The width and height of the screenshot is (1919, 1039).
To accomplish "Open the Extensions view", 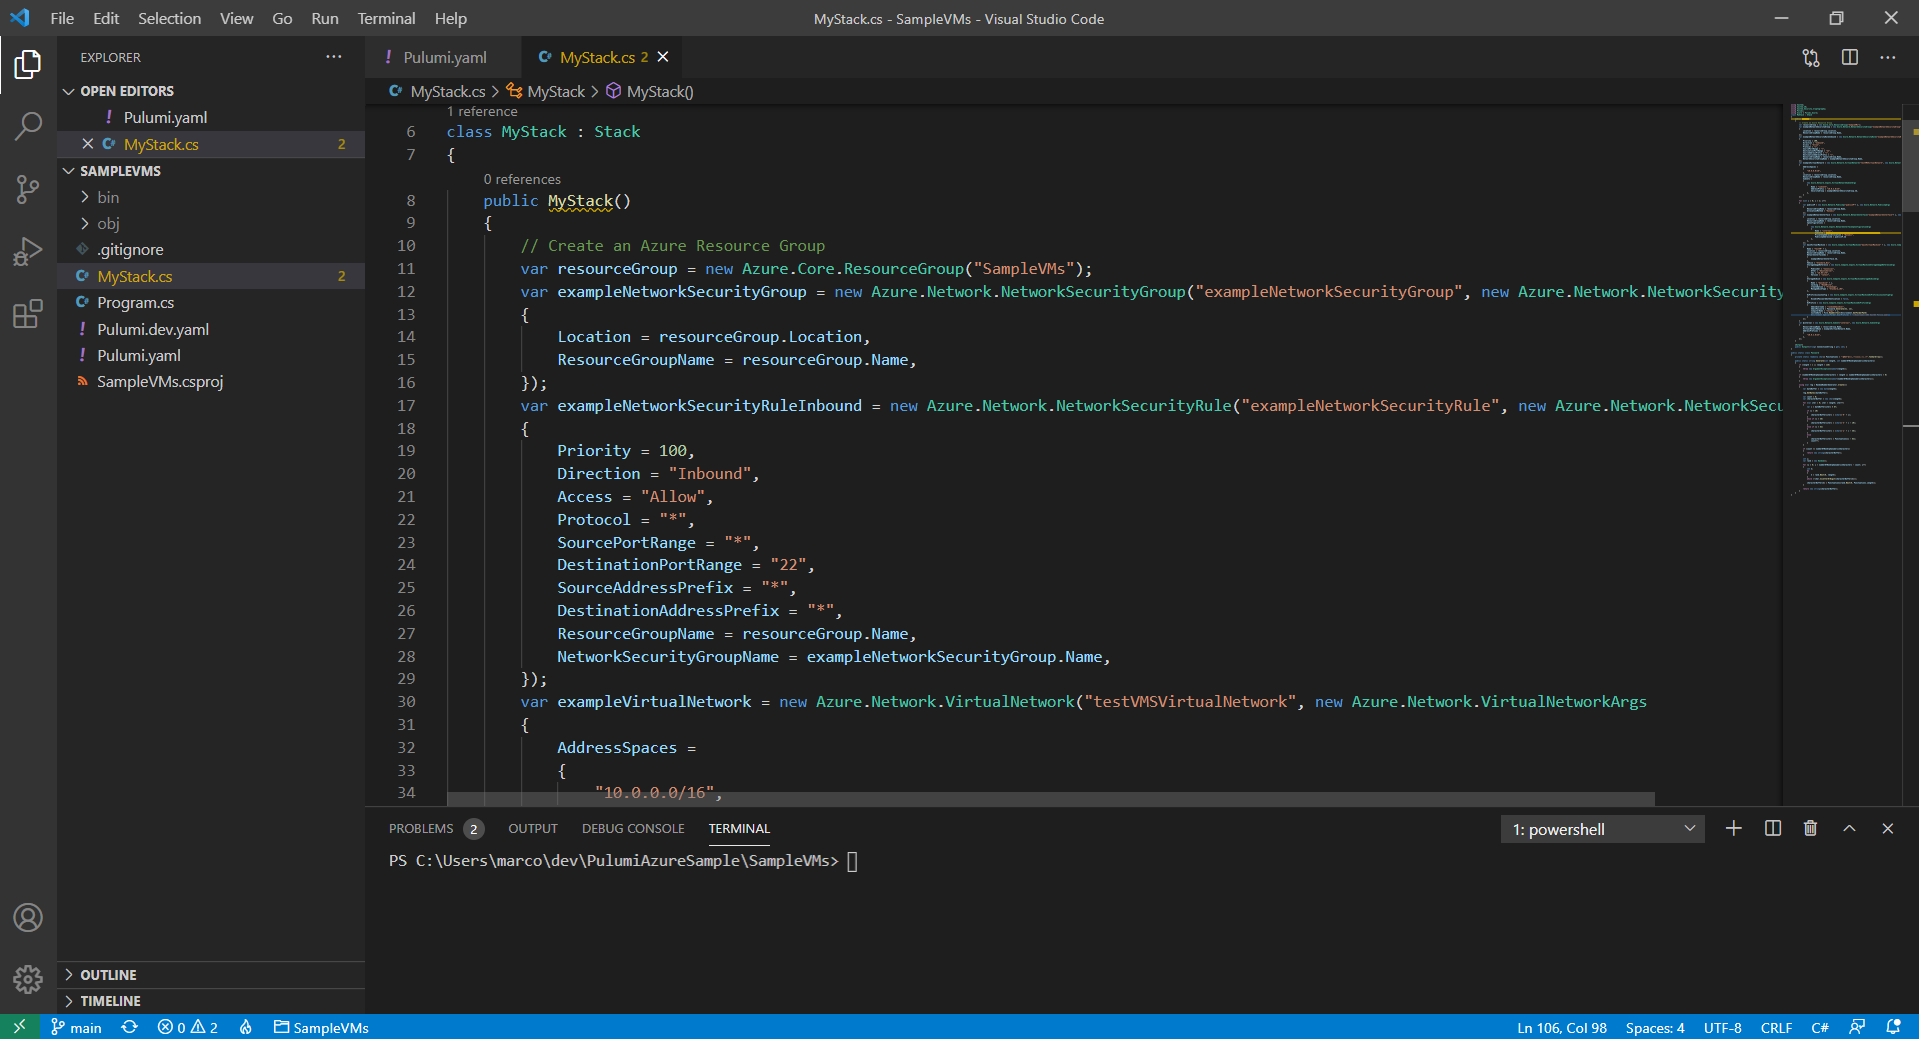I will tap(28, 314).
